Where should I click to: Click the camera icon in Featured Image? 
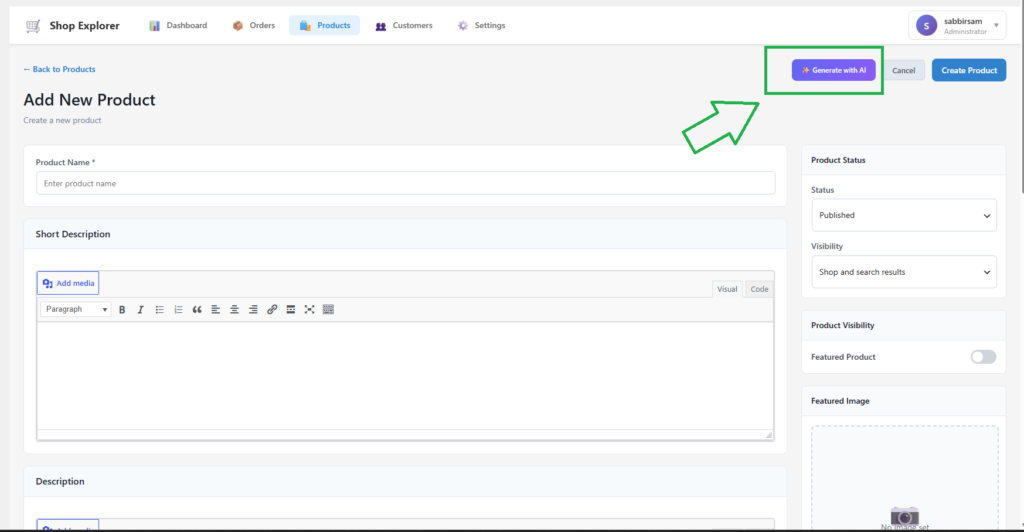click(904, 516)
